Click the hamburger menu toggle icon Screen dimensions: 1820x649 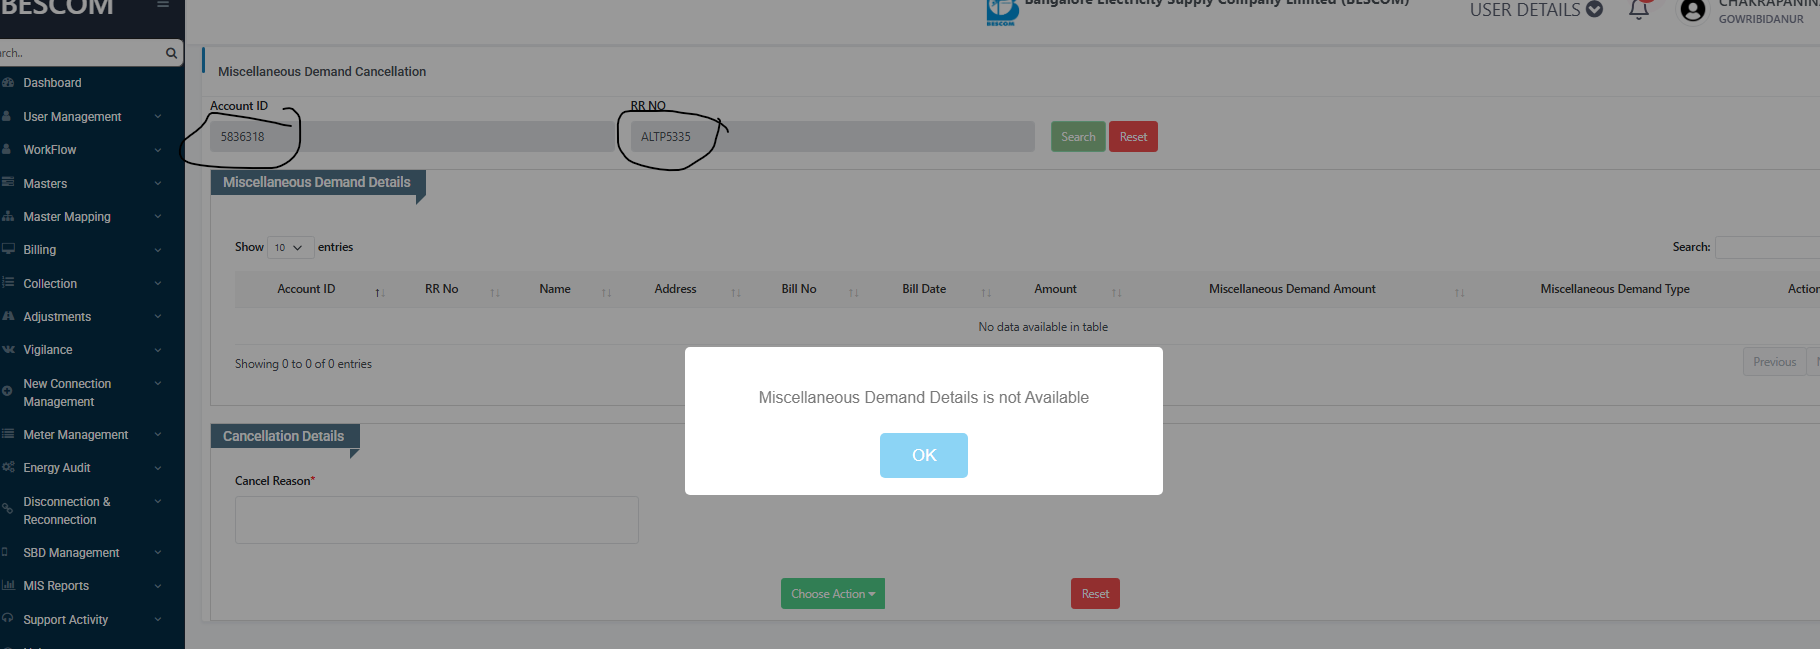pyautogui.click(x=163, y=4)
